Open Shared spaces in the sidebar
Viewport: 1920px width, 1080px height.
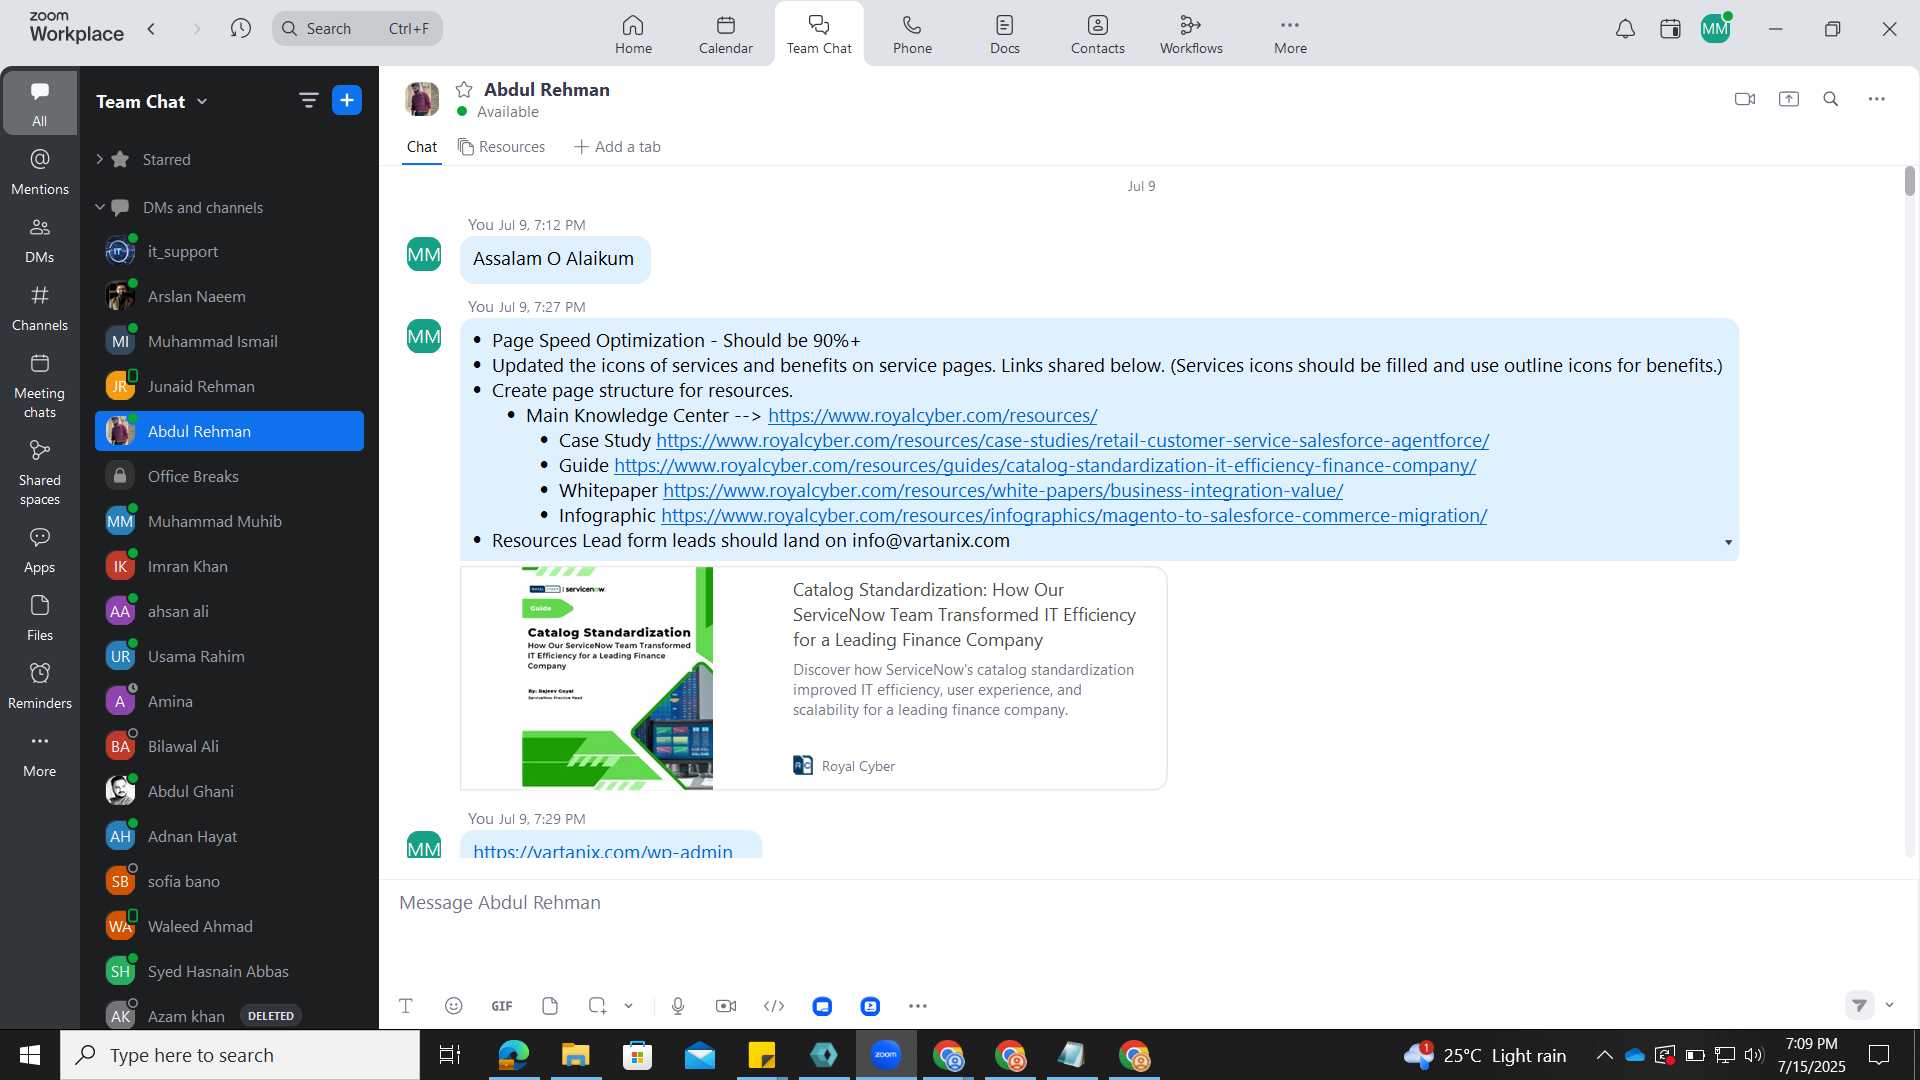(40, 473)
